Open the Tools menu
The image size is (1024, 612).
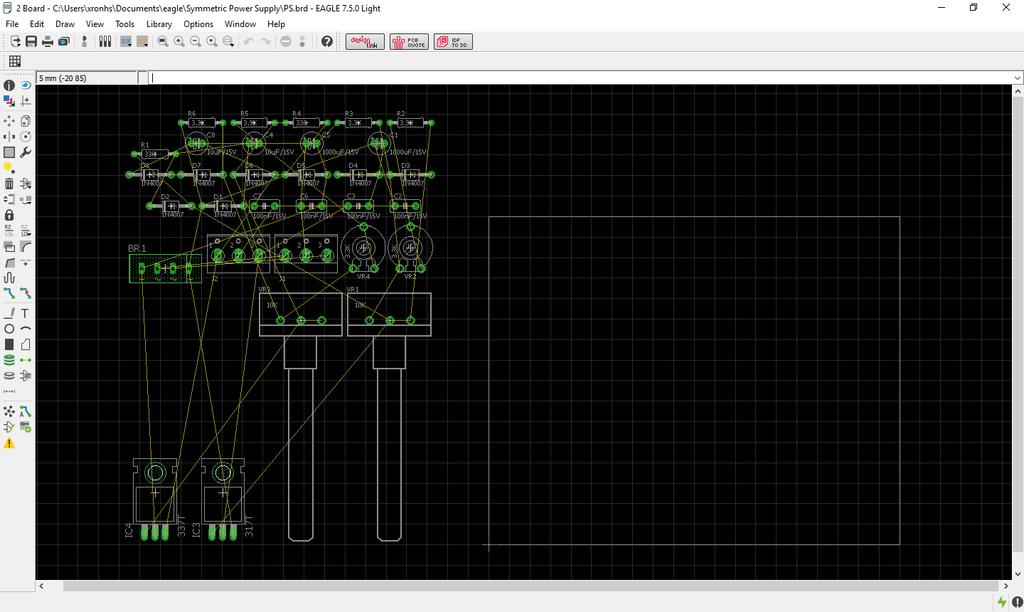click(x=125, y=24)
